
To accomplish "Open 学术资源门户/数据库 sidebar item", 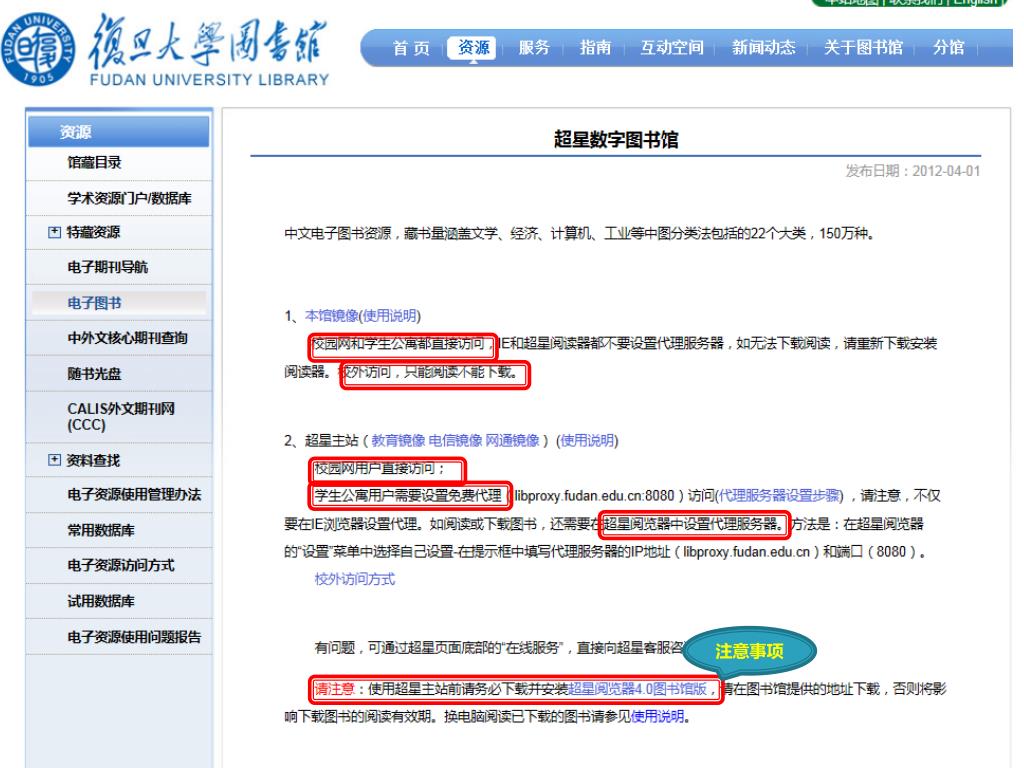I will [129, 198].
